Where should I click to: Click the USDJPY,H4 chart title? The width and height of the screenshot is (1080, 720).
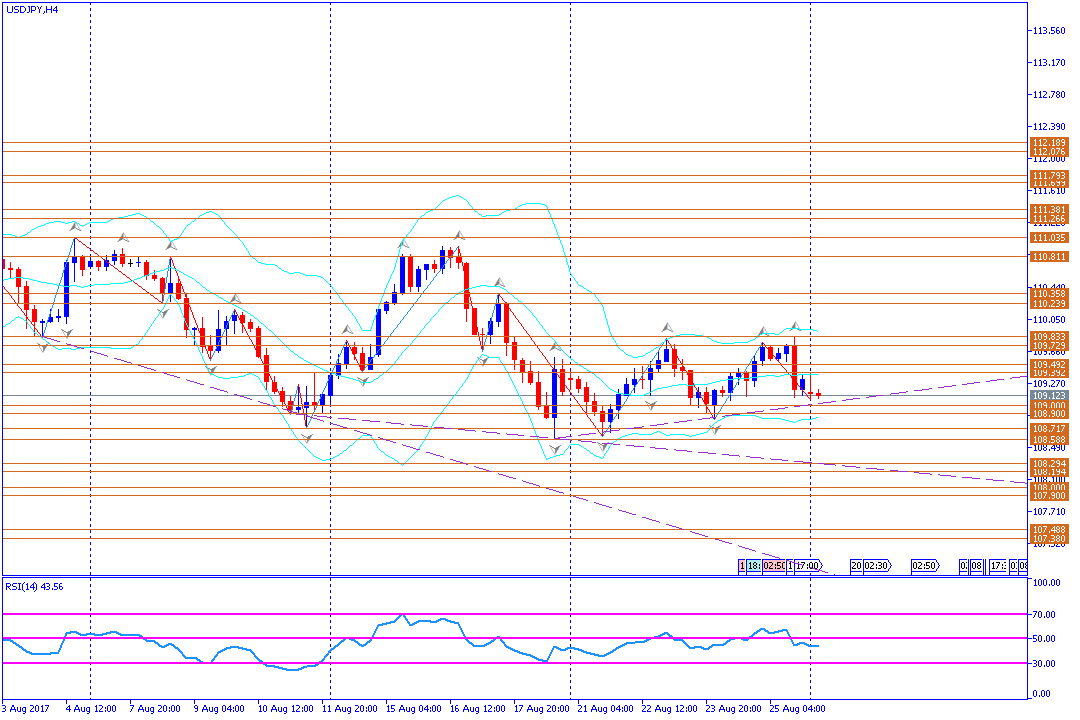[x=32, y=10]
